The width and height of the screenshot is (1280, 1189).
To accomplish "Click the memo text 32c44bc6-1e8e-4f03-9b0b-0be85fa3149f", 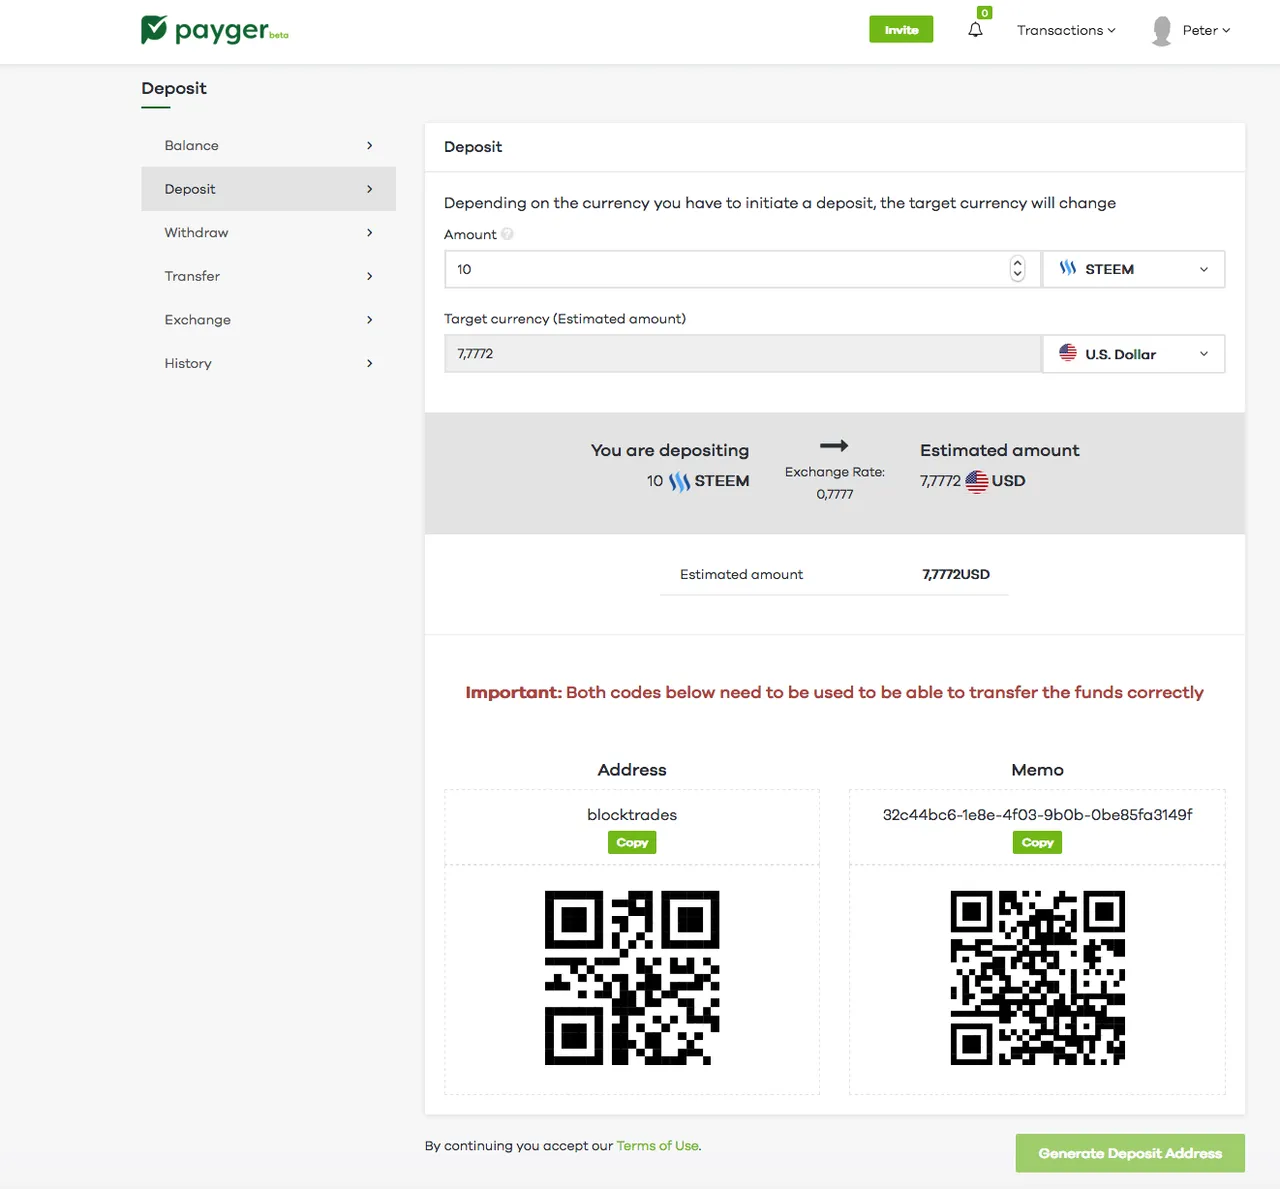I will 1037,815.
